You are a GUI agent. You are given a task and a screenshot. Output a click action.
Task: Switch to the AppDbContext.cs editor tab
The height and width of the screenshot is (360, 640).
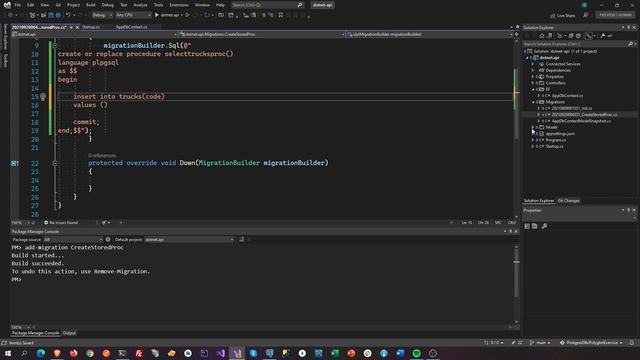coord(131,27)
